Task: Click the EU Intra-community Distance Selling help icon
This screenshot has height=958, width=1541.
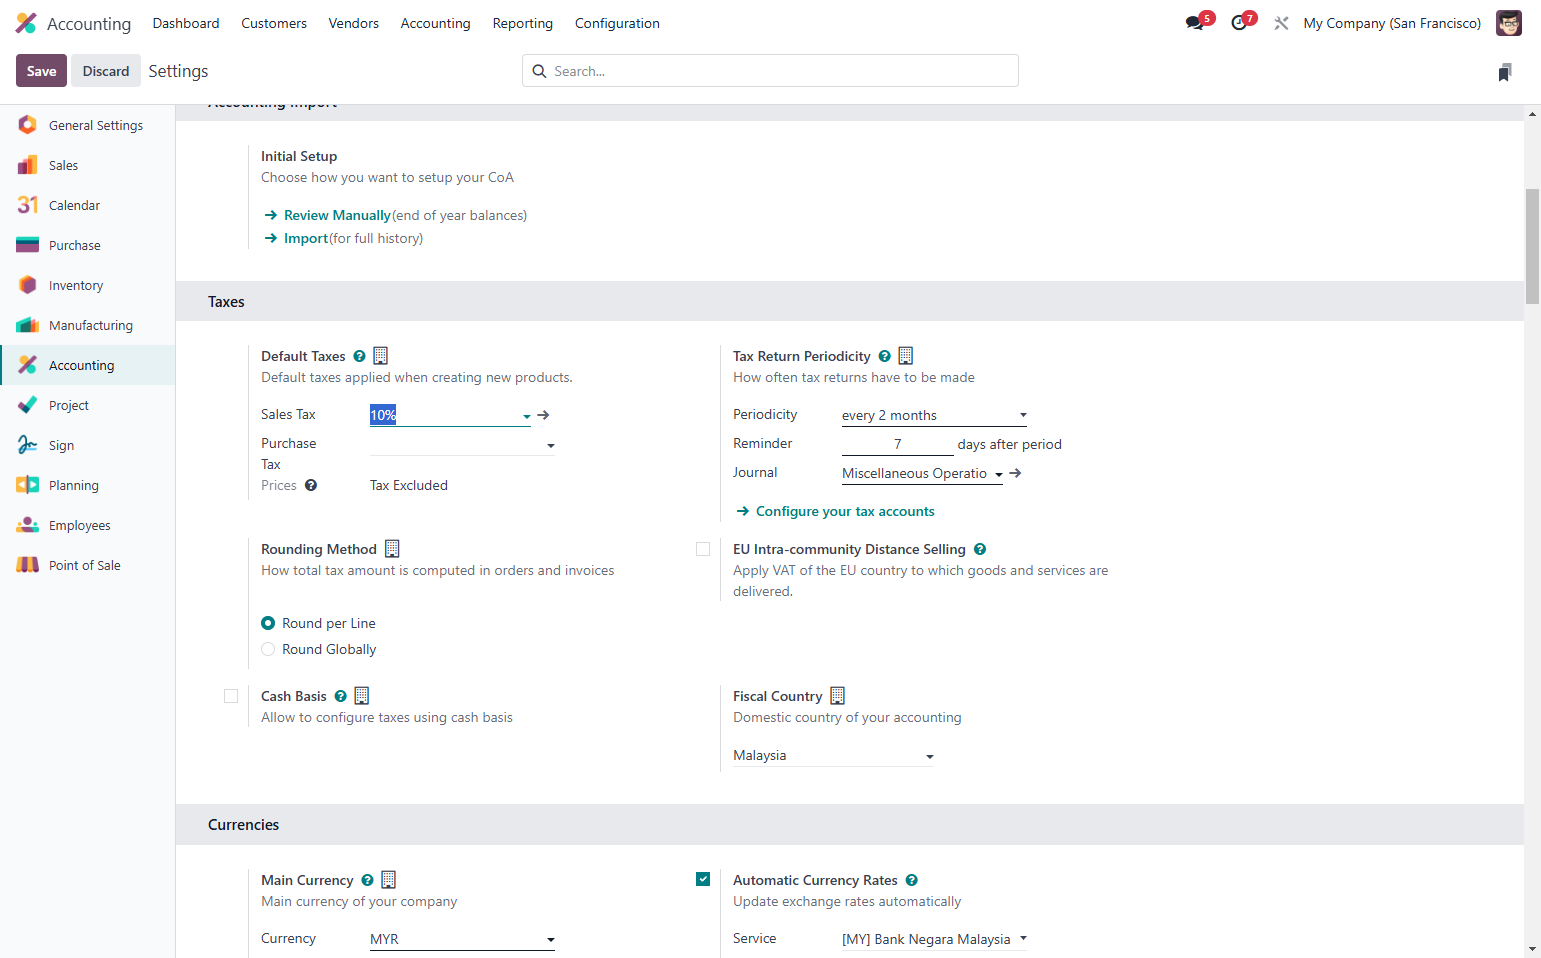Action: coord(980,549)
